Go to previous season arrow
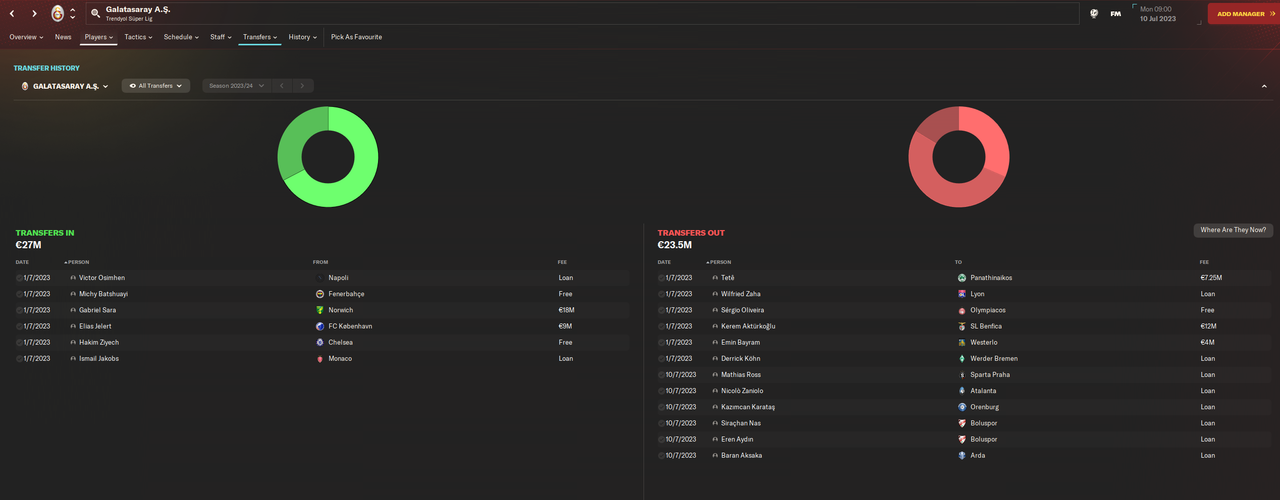This screenshot has width=1280, height=500. (x=282, y=86)
